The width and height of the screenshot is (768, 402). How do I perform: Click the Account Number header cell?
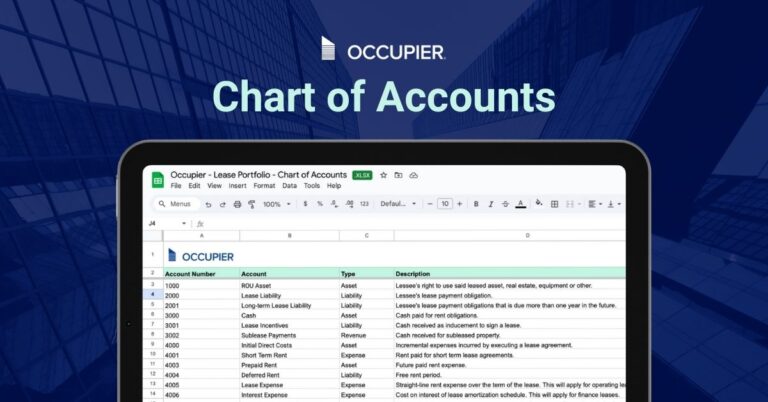[x=201, y=274]
